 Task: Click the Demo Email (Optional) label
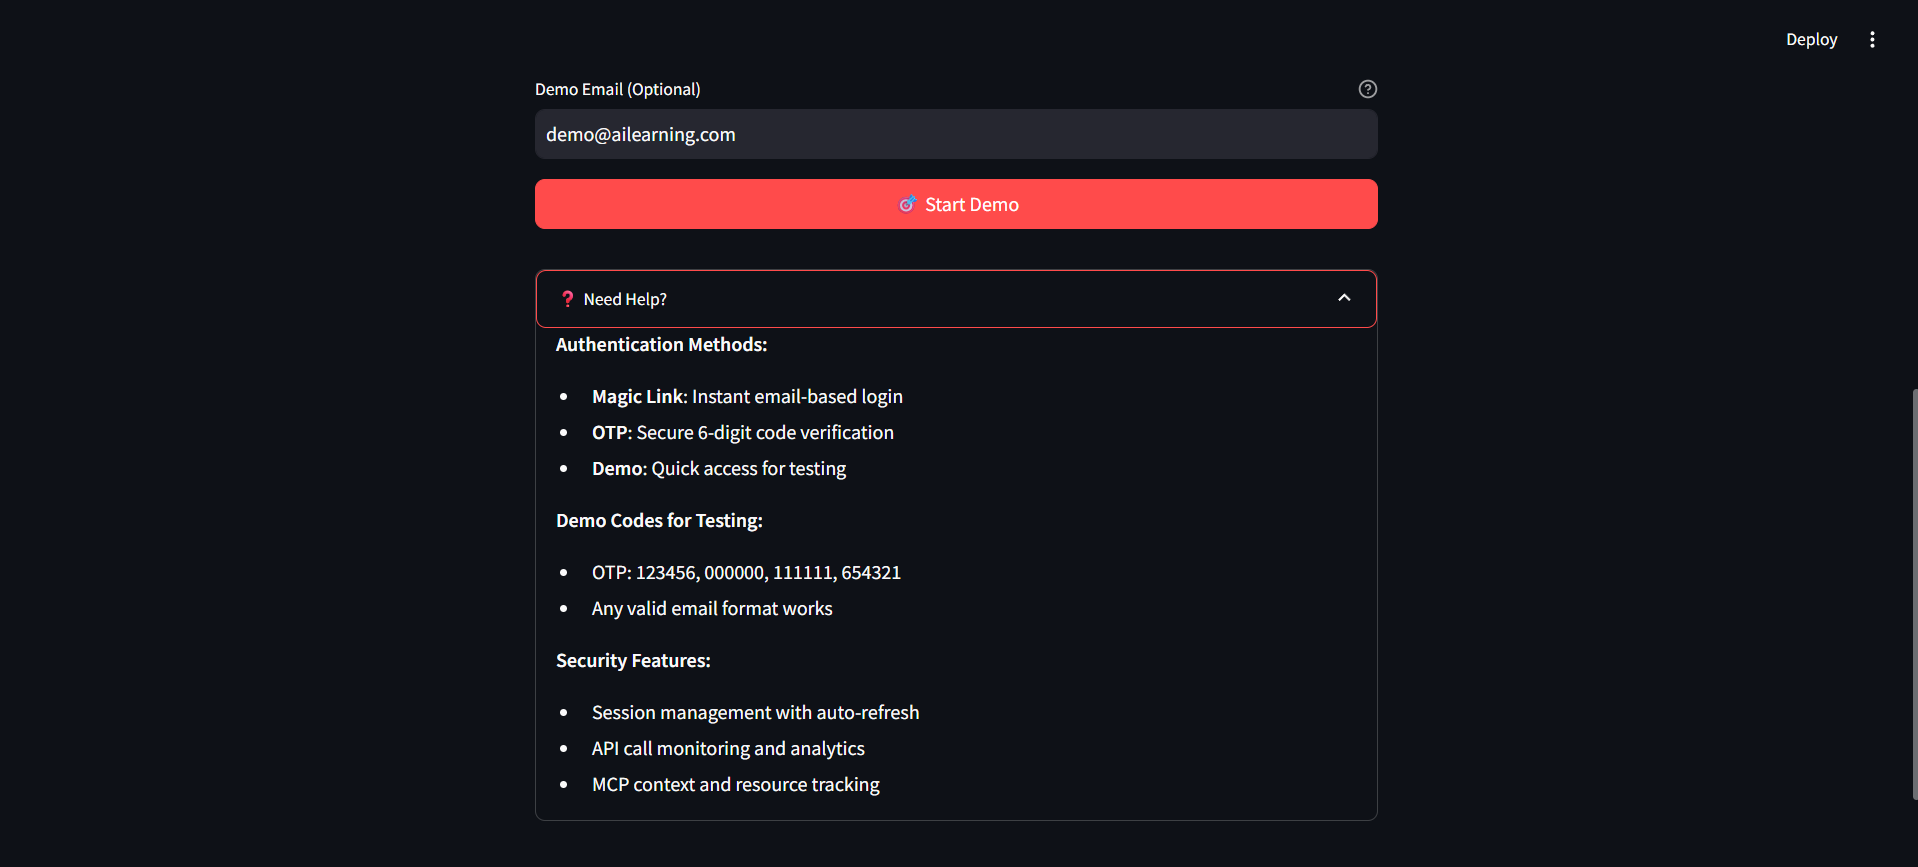click(617, 89)
